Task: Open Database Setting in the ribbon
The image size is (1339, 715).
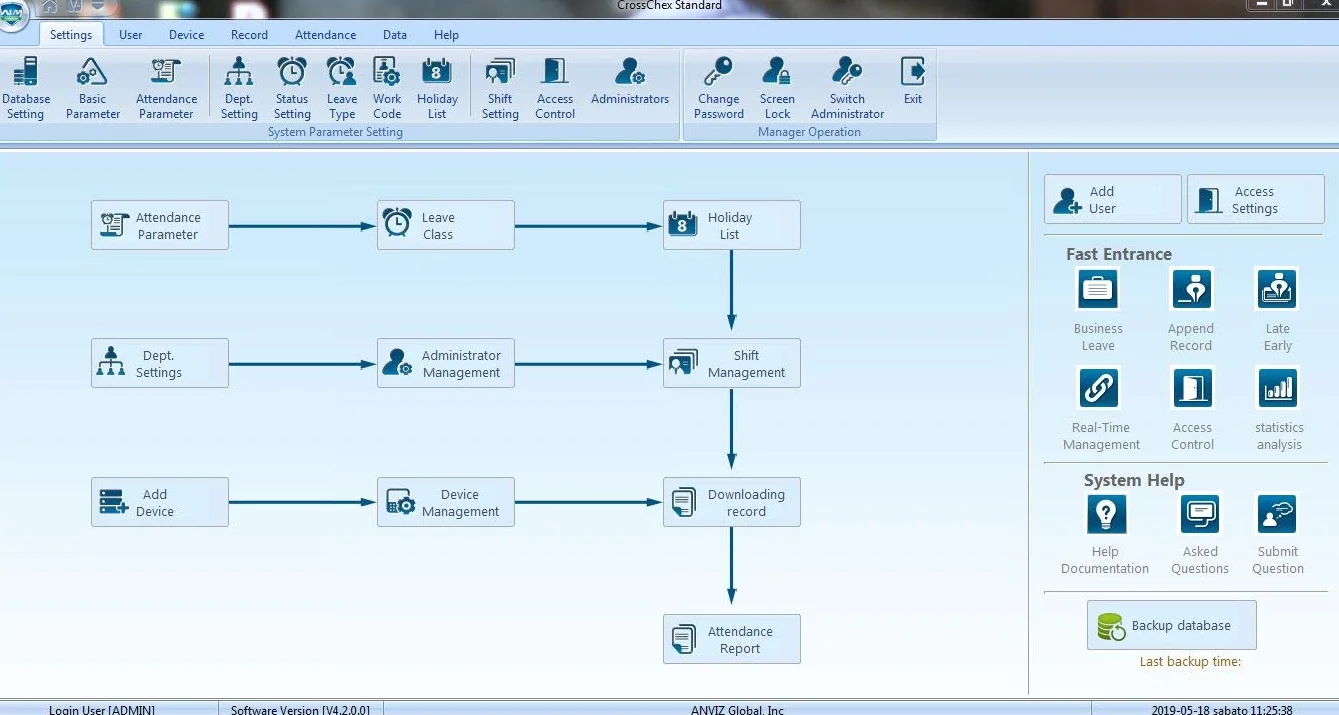Action: coord(26,88)
